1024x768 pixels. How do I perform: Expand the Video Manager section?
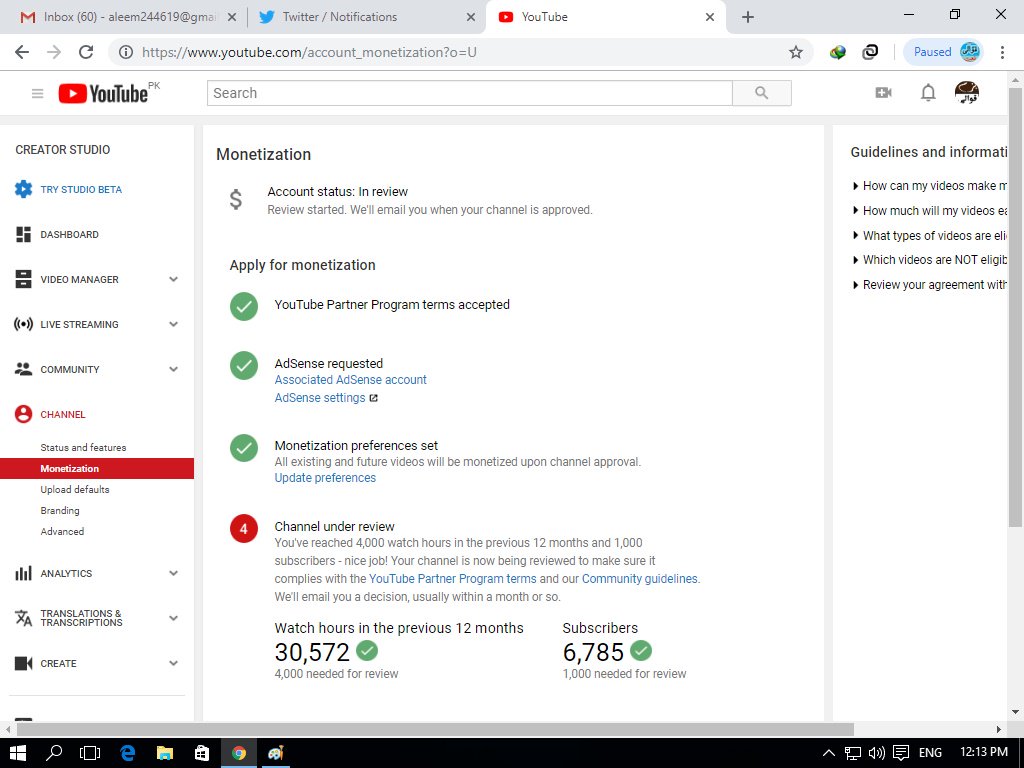tap(174, 280)
